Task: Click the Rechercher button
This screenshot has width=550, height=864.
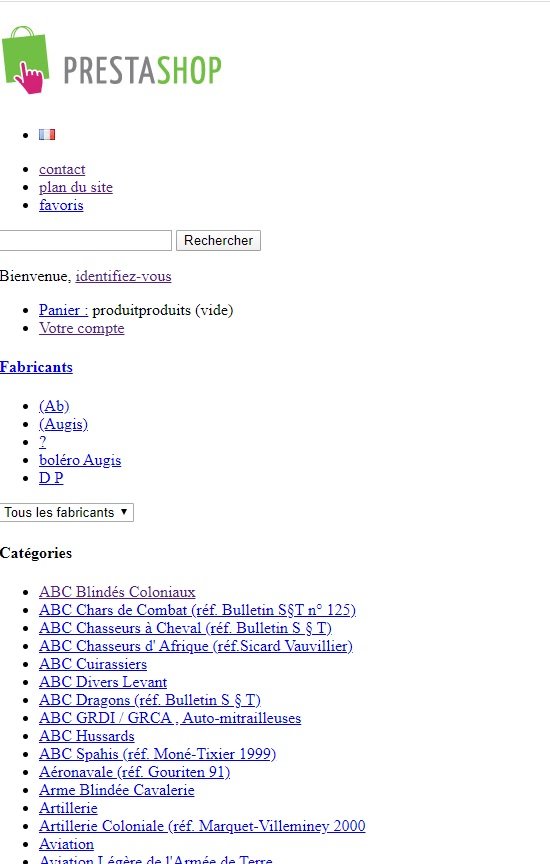Action: tap(218, 240)
